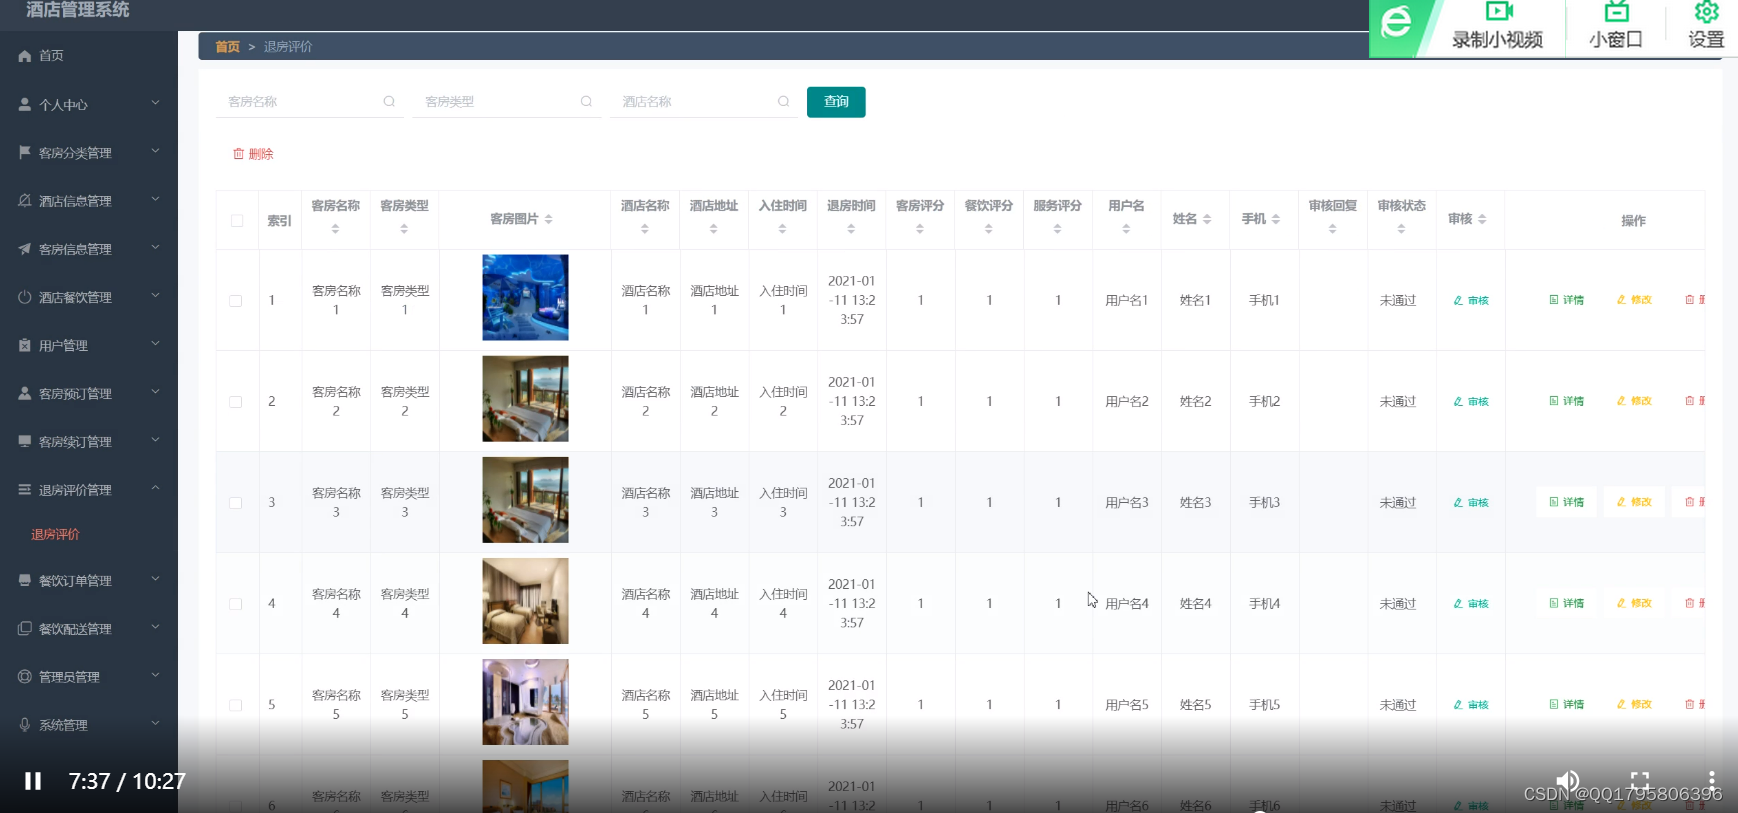Click 用户名3 cell
The width and height of the screenshot is (1738, 813).
pos(1127,503)
